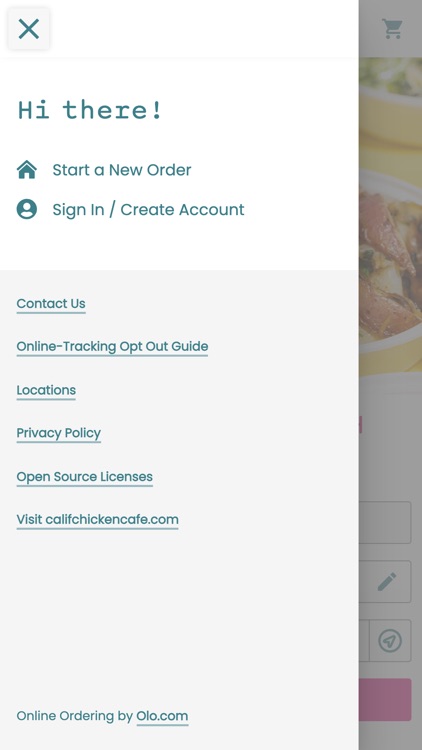Close the side menu with the X

point(29,29)
